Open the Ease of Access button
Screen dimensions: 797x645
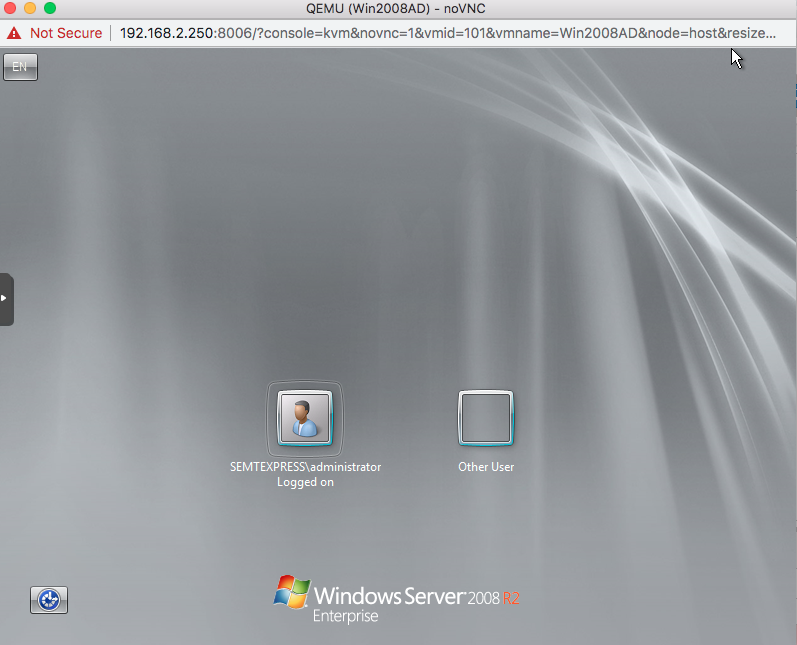(x=49, y=600)
